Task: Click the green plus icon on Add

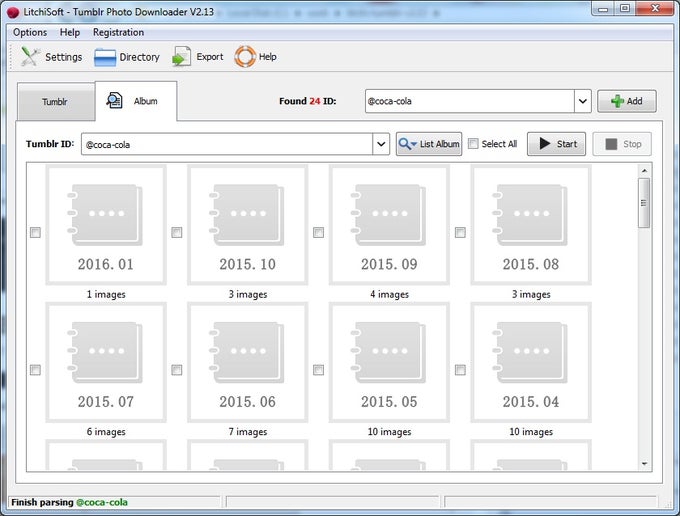Action: (x=617, y=101)
